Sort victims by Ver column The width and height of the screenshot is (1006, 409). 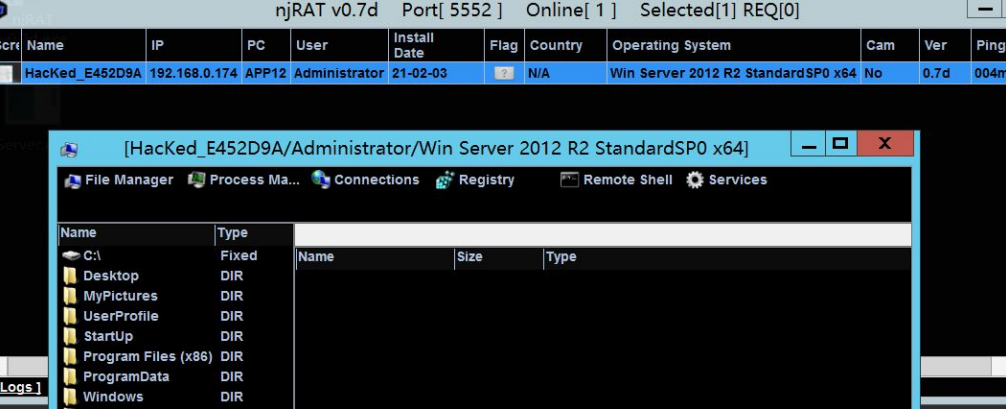pos(944,46)
